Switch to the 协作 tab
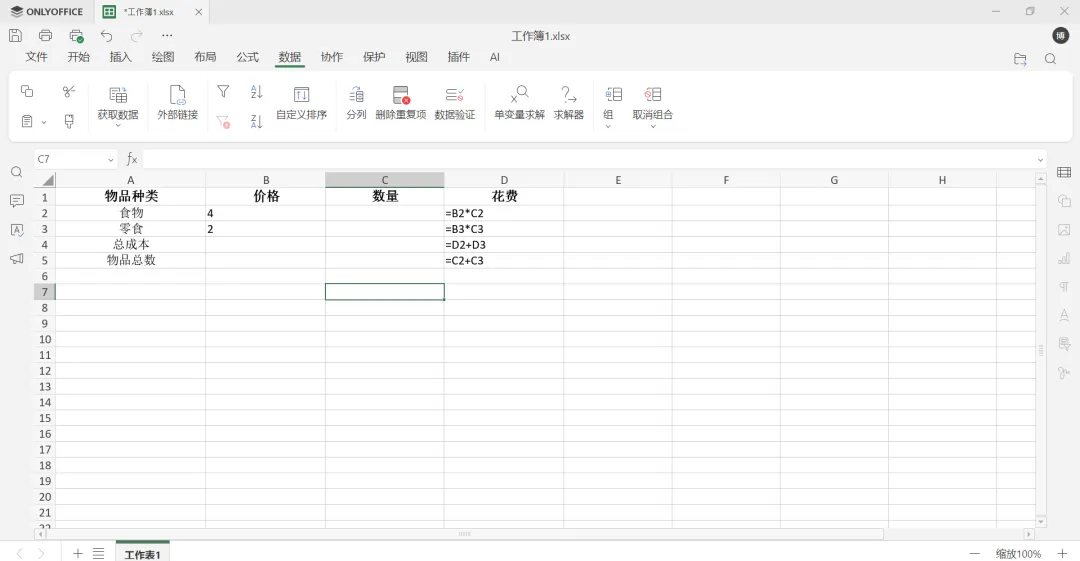Image resolution: width=1080 pixels, height=561 pixels. pyautogui.click(x=331, y=57)
